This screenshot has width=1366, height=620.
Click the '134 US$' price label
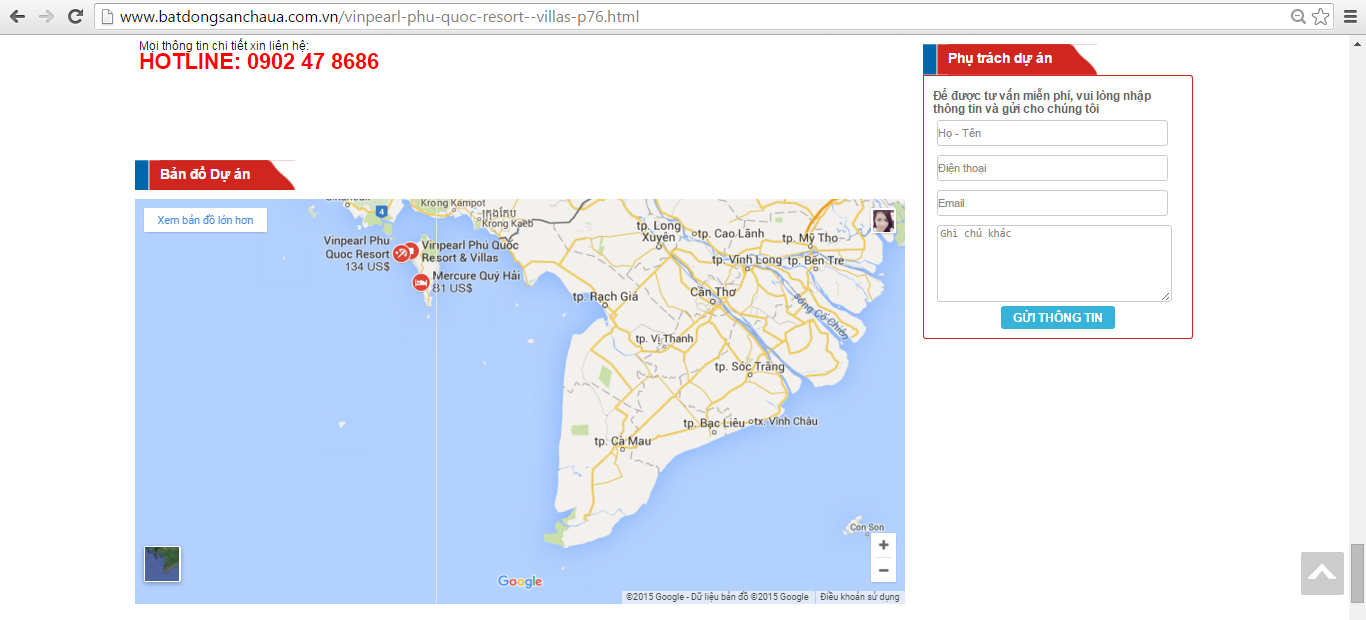click(x=367, y=267)
